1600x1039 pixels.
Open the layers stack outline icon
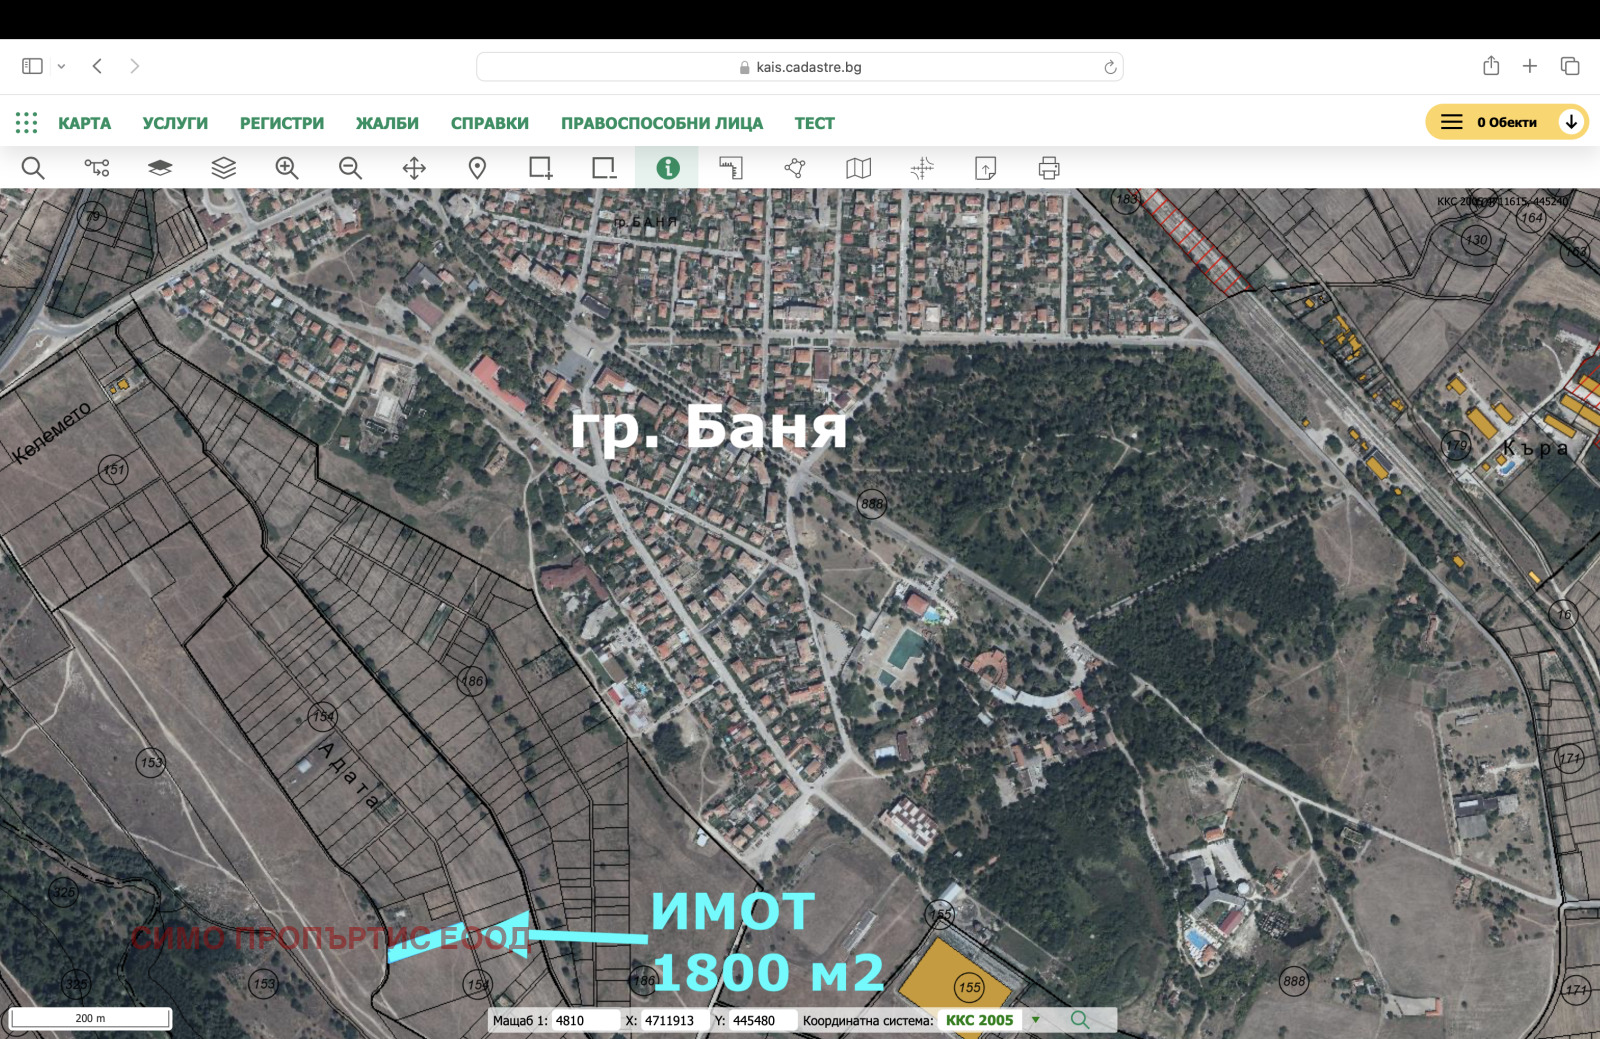(223, 168)
